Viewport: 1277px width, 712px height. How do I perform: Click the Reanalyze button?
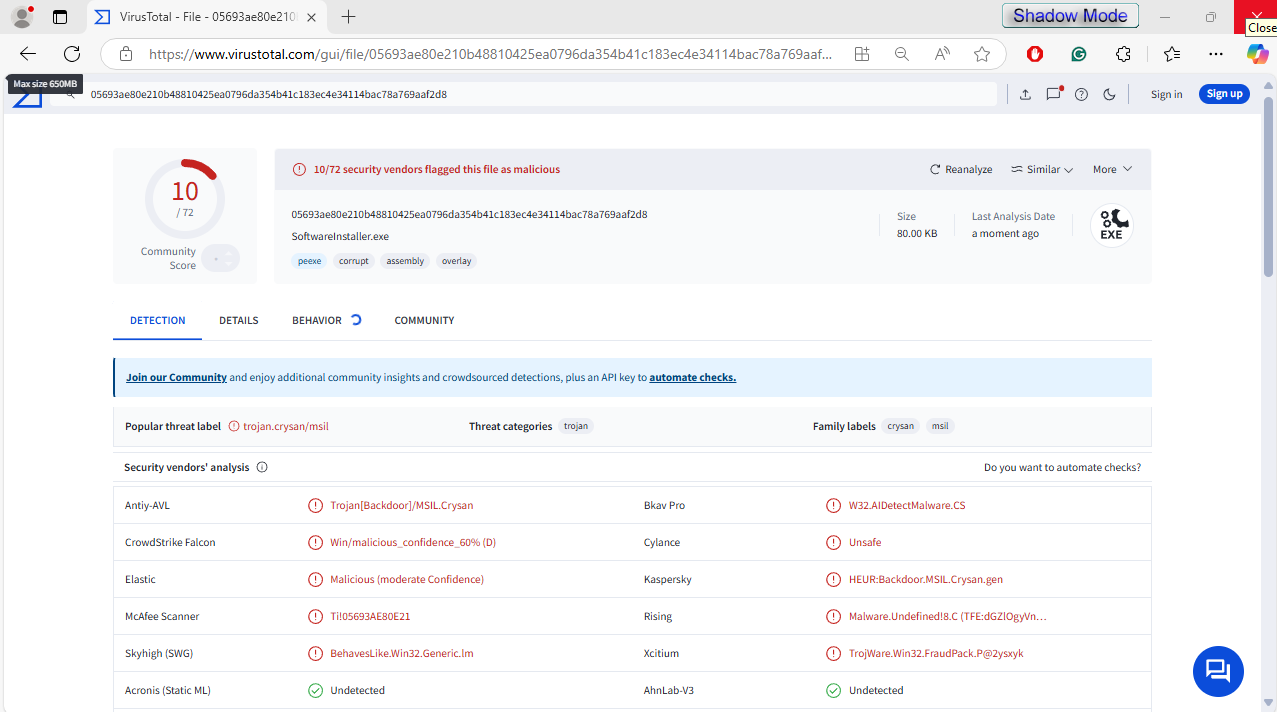click(961, 169)
